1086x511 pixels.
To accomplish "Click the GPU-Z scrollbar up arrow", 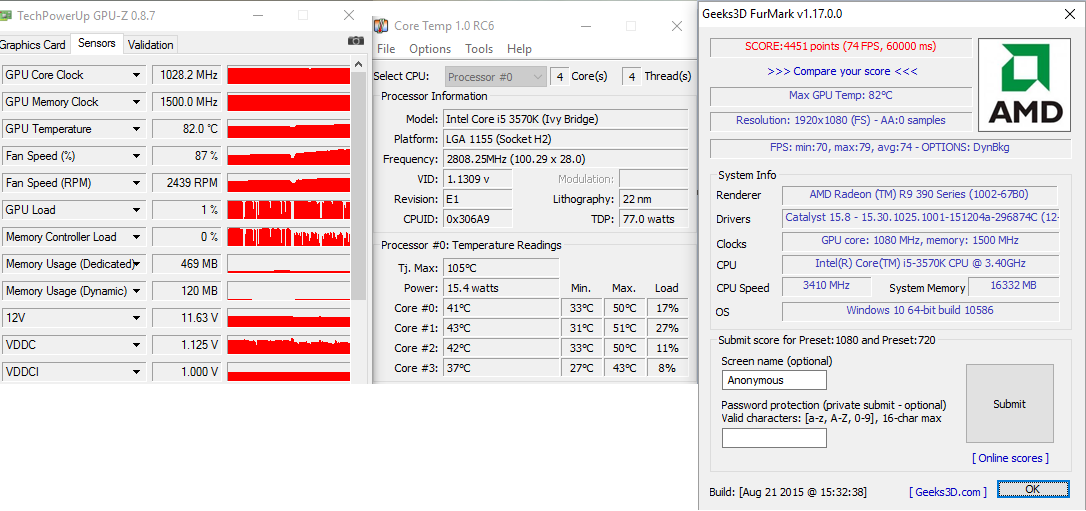I will pos(359,64).
